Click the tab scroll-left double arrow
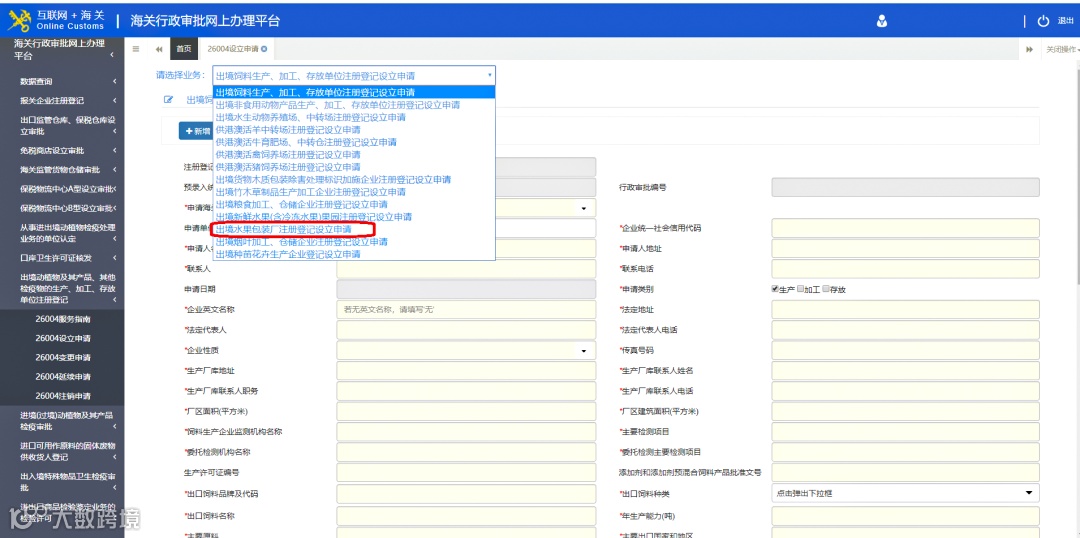 (x=159, y=49)
